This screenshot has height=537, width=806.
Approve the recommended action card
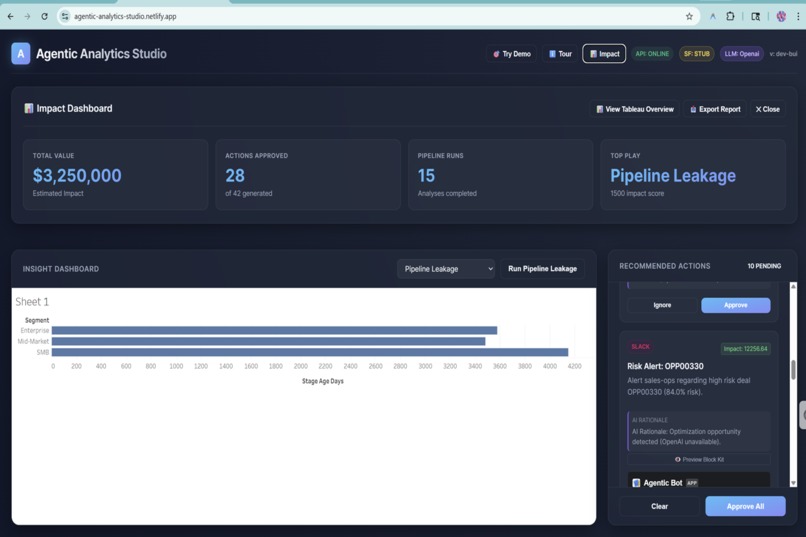point(736,305)
